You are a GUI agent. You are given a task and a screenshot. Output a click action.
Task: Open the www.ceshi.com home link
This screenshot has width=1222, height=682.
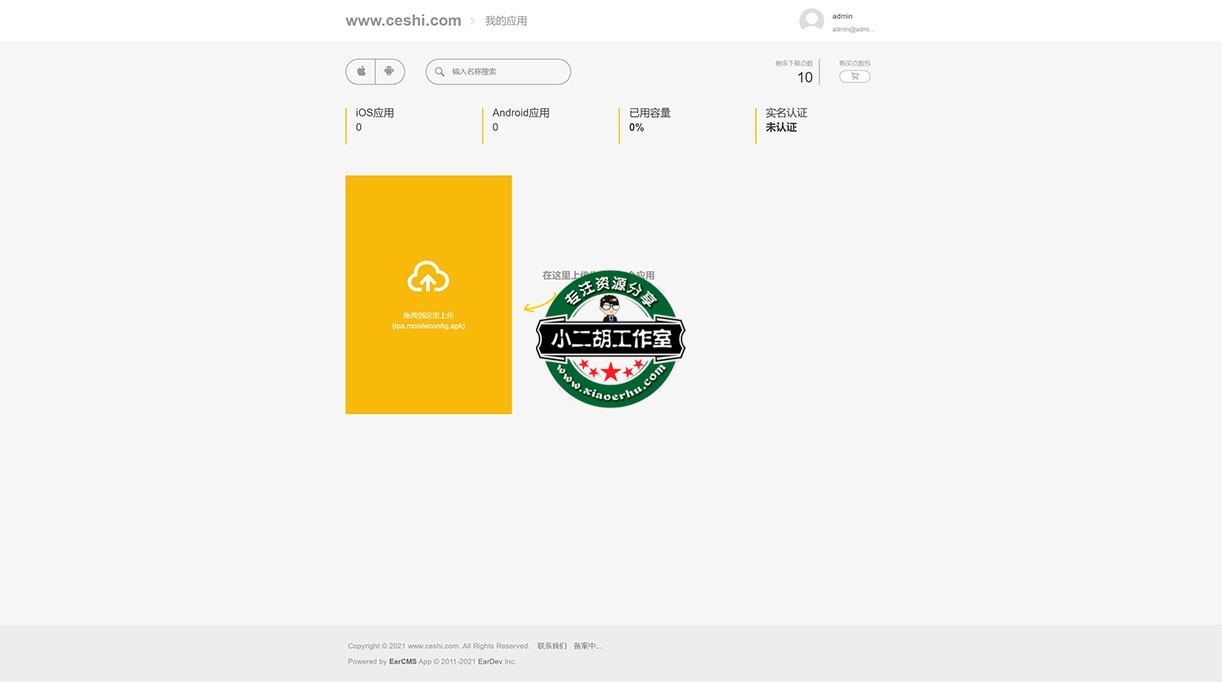[x=403, y=21]
